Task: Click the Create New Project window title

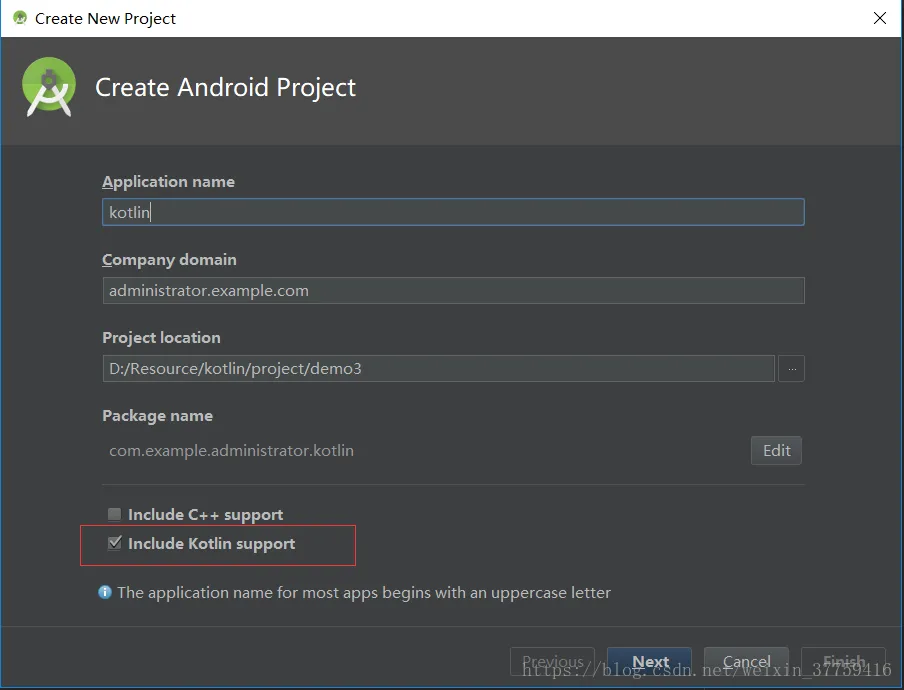Action: click(x=105, y=18)
